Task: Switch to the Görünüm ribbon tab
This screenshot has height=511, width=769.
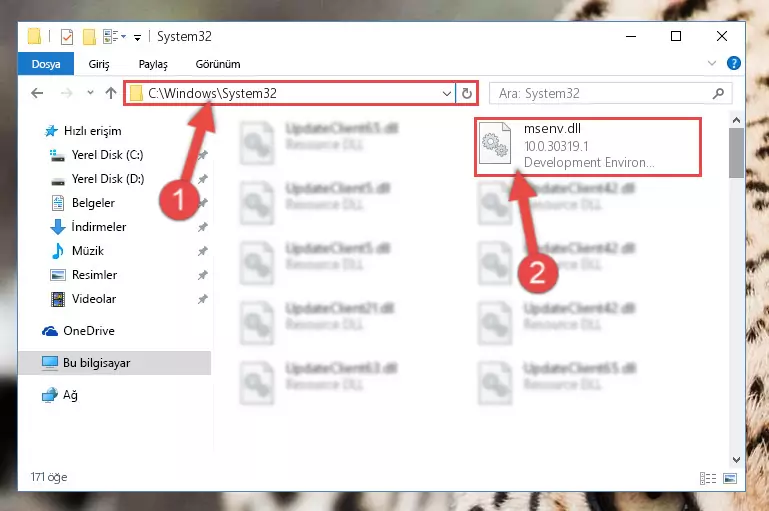Action: pyautogui.click(x=218, y=64)
